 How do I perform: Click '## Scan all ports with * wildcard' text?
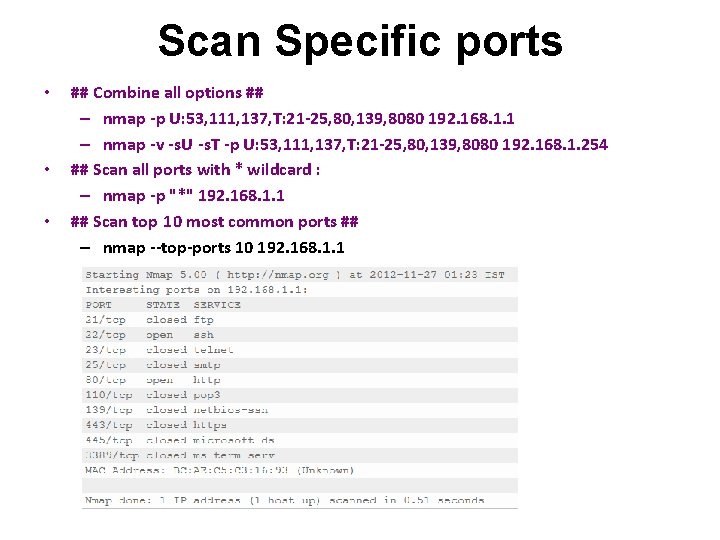tap(194, 170)
